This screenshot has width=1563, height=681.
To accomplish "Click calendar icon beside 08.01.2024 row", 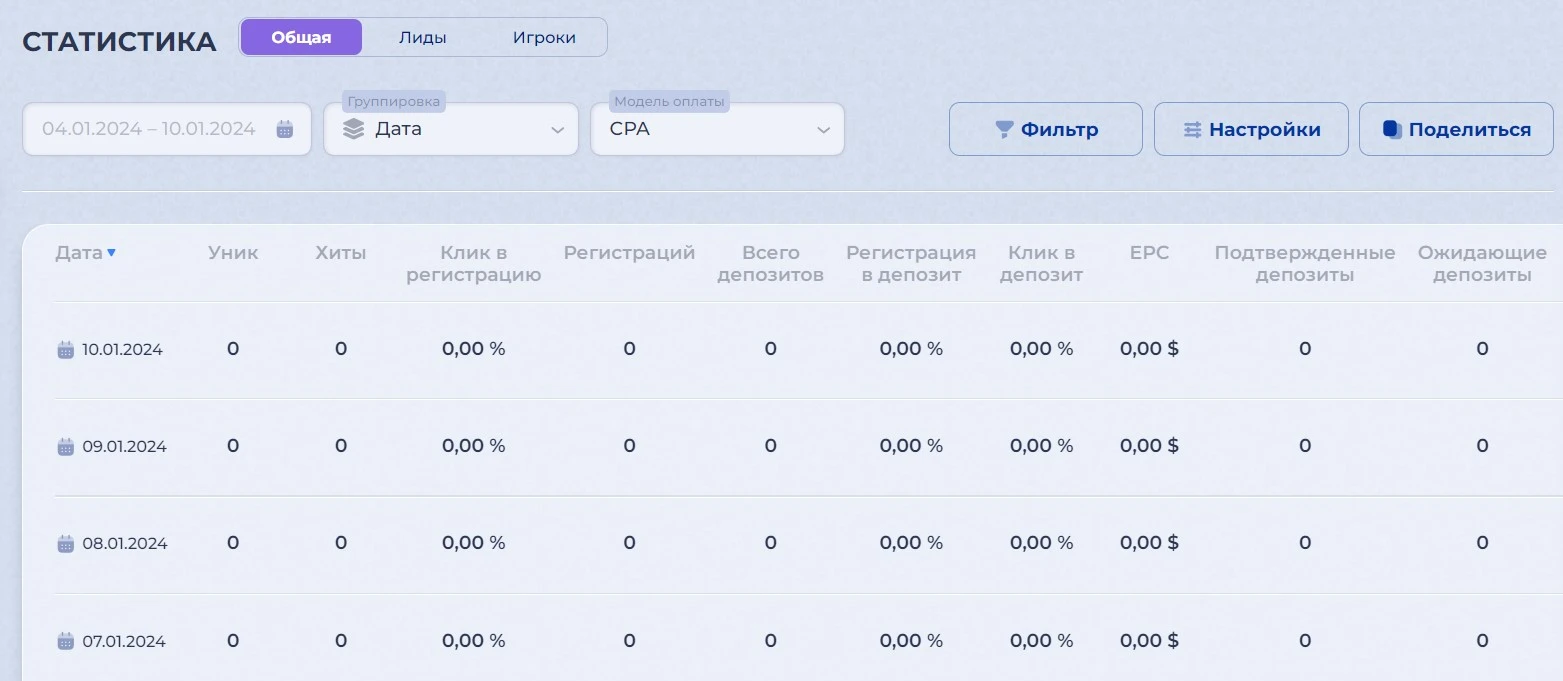I will pos(66,544).
